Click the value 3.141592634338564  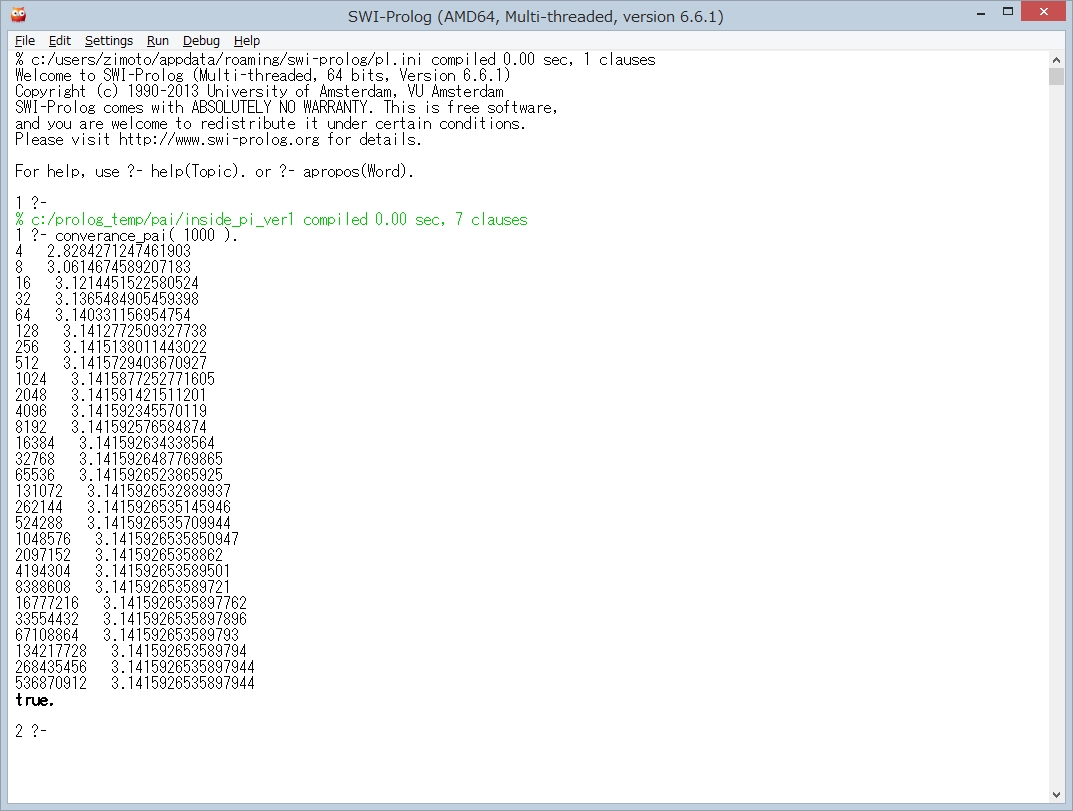click(x=147, y=443)
